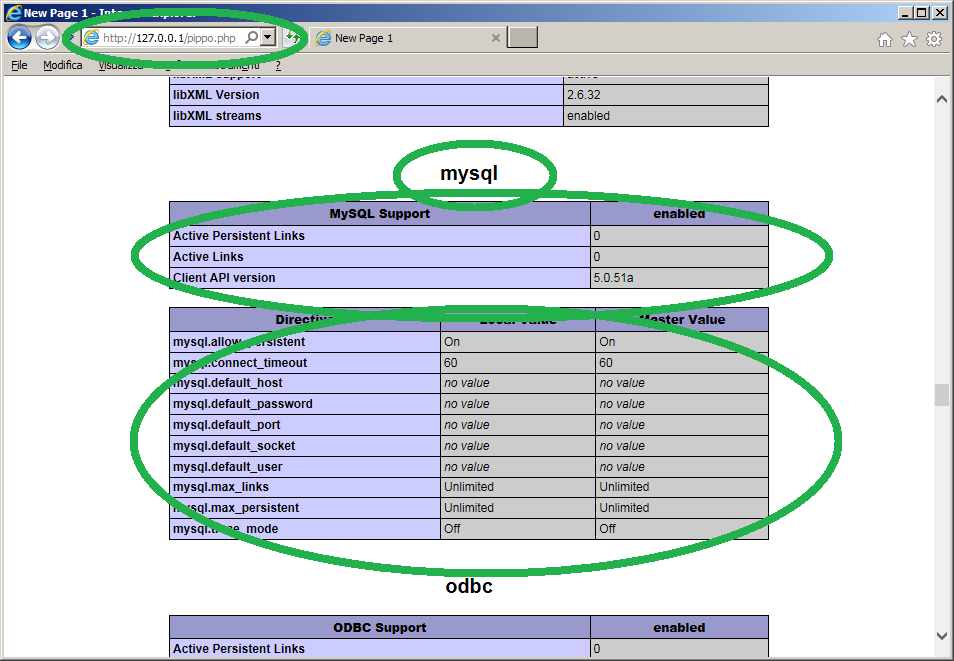Click the vertical scrollbar down arrow
The image size is (954, 661).
pyautogui.click(x=941, y=635)
